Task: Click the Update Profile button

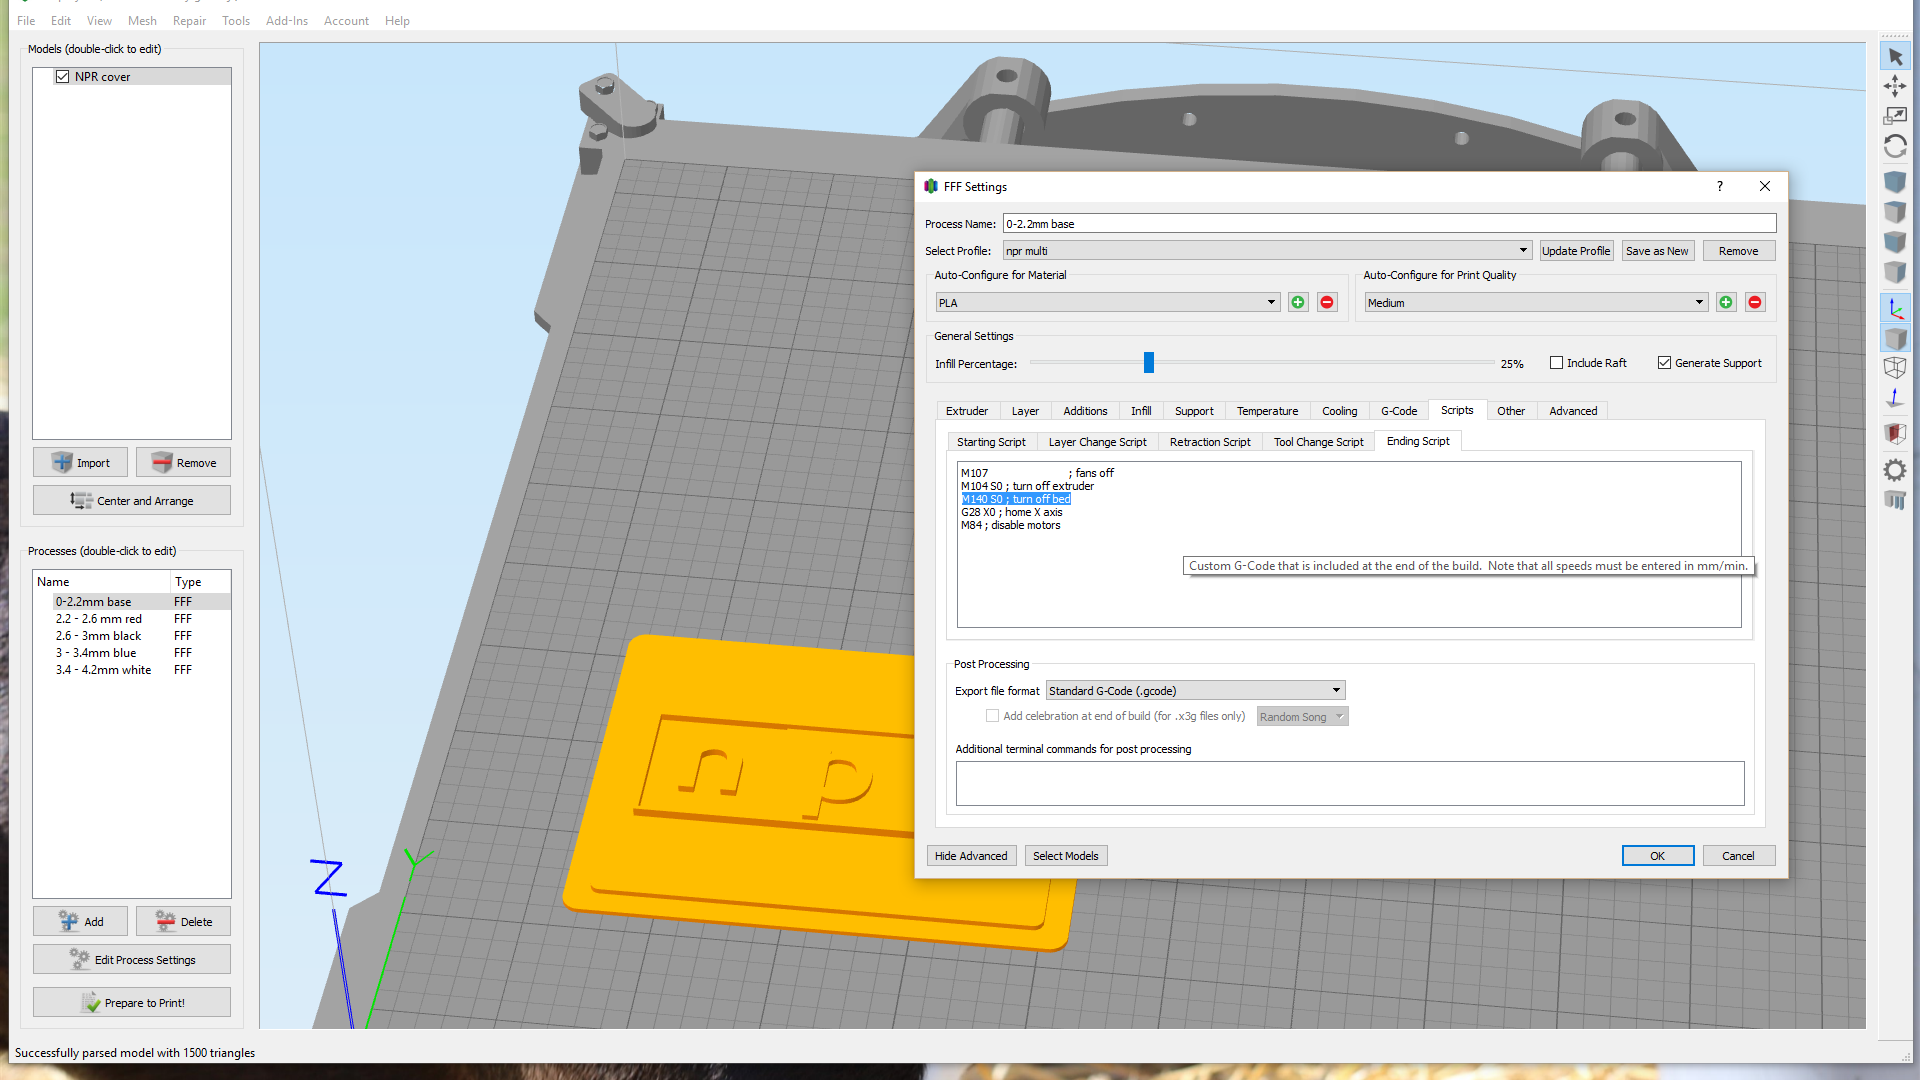Action: click(1576, 250)
